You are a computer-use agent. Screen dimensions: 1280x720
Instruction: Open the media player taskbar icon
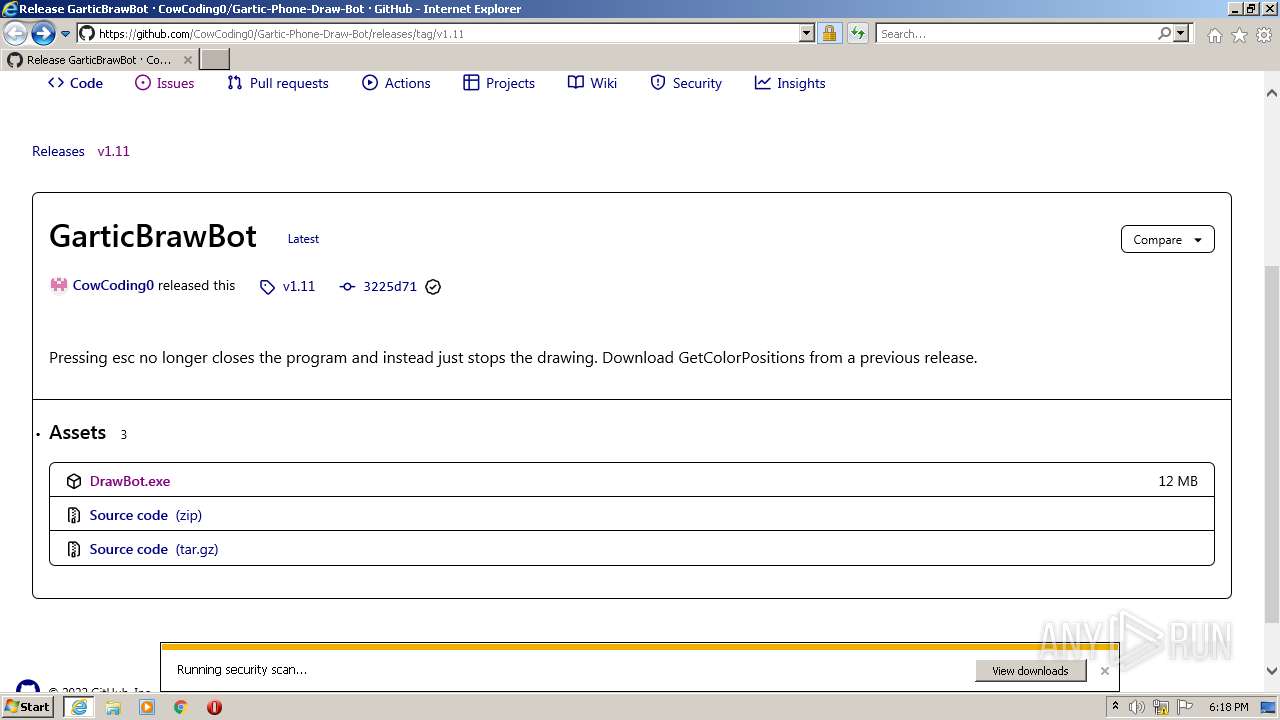click(147, 707)
